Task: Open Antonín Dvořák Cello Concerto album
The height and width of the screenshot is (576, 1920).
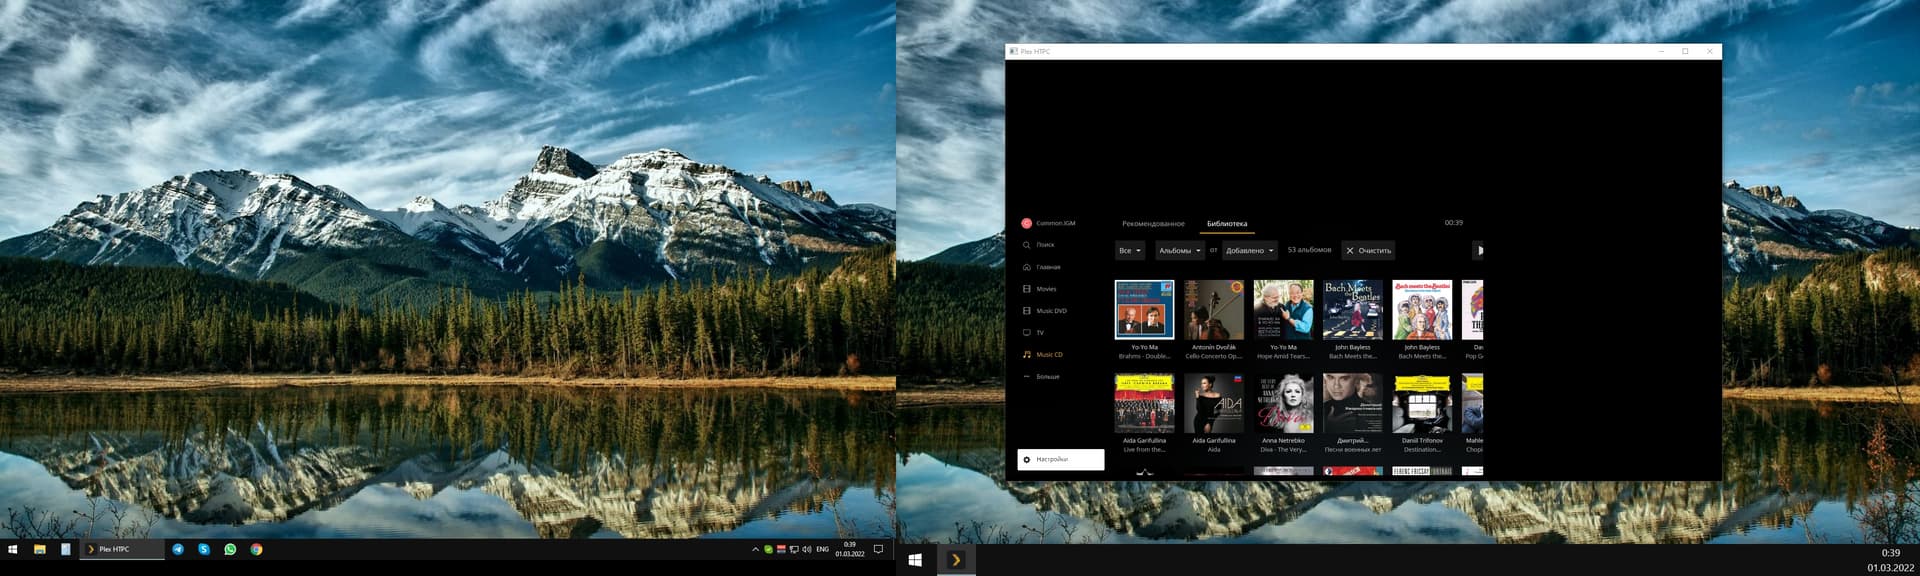Action: pos(1214,310)
